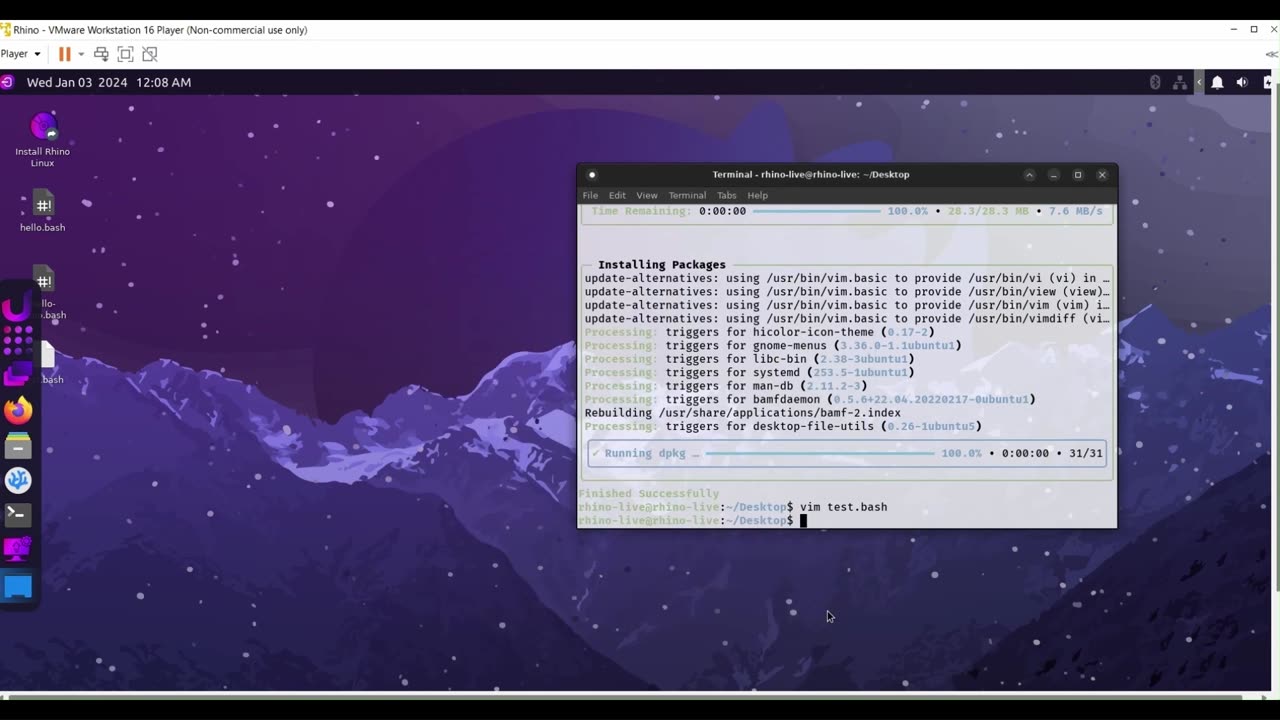Open wired network indicator in the panel
This screenshot has height=720, width=1280.
pos(1180,82)
